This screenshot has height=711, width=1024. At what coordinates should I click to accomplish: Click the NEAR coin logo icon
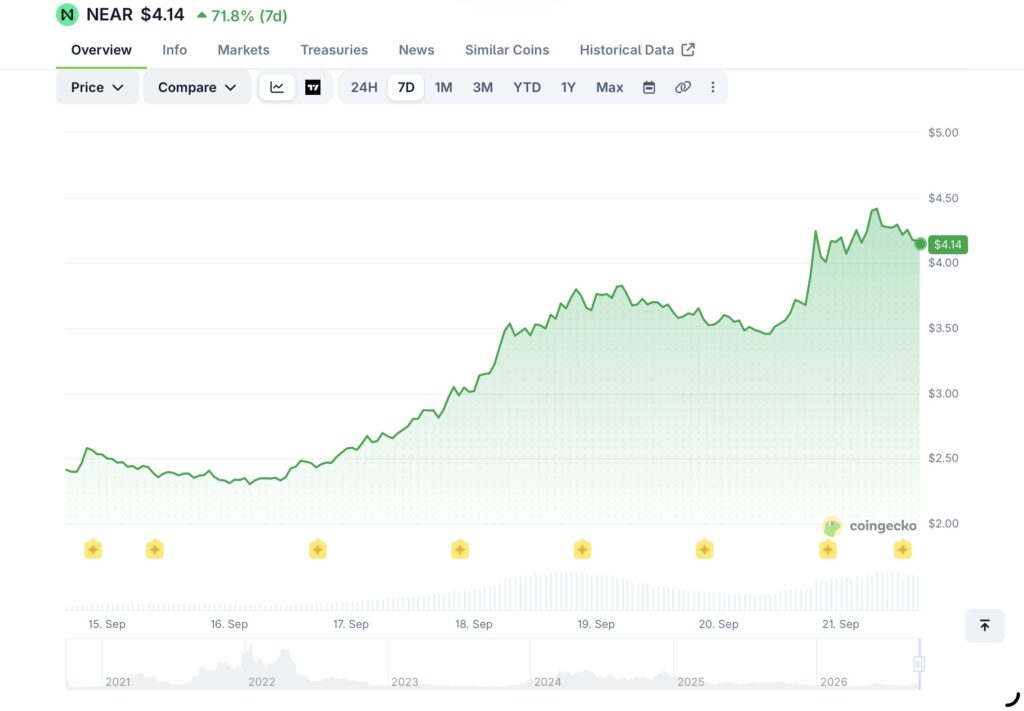point(67,14)
